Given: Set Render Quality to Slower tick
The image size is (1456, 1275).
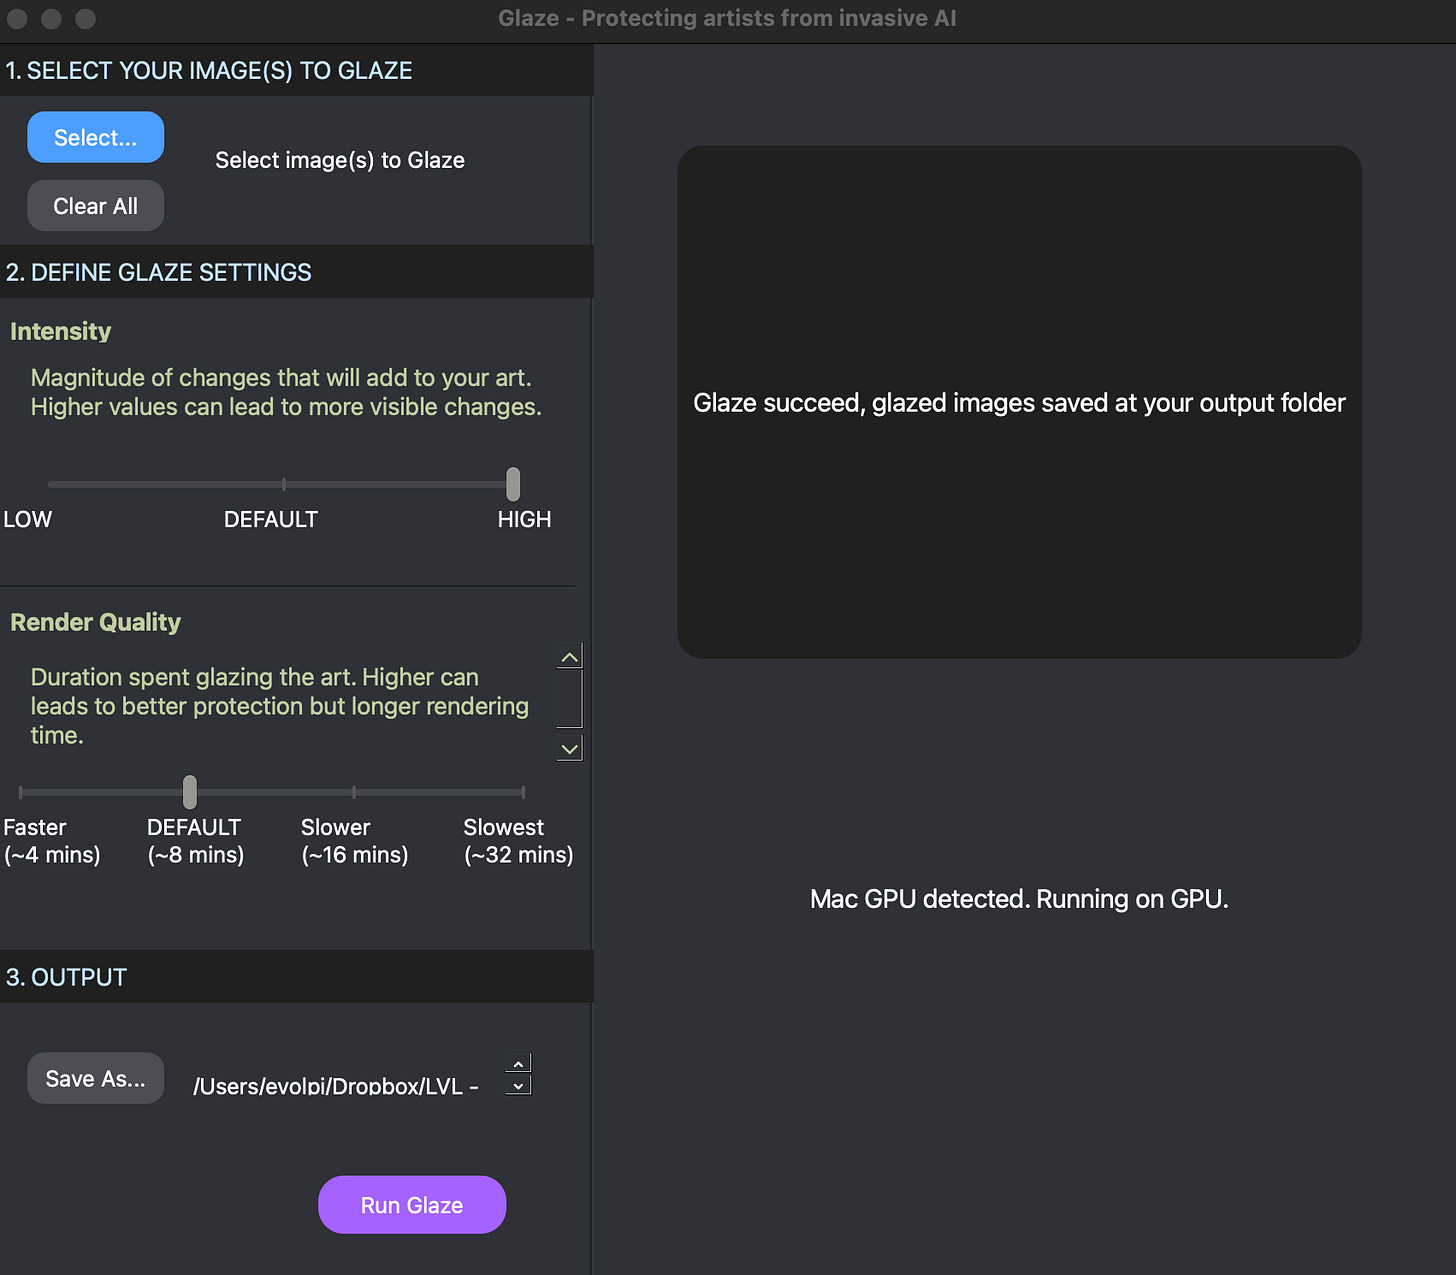Looking at the screenshot, I should 354,792.
